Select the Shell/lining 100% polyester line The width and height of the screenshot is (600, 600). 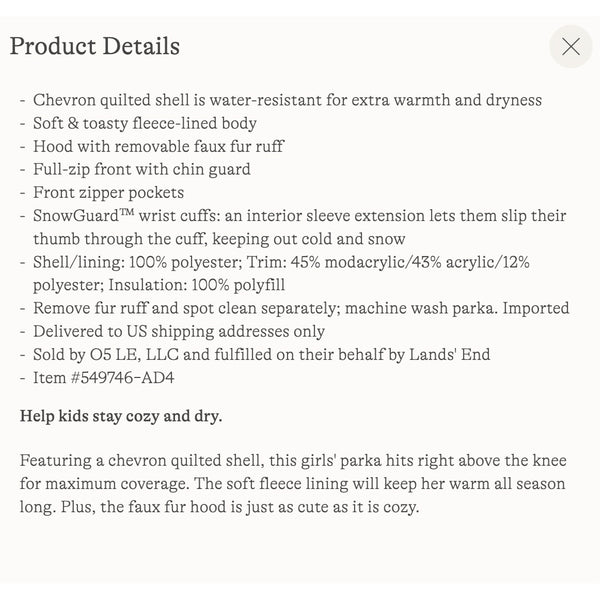[x=281, y=262]
